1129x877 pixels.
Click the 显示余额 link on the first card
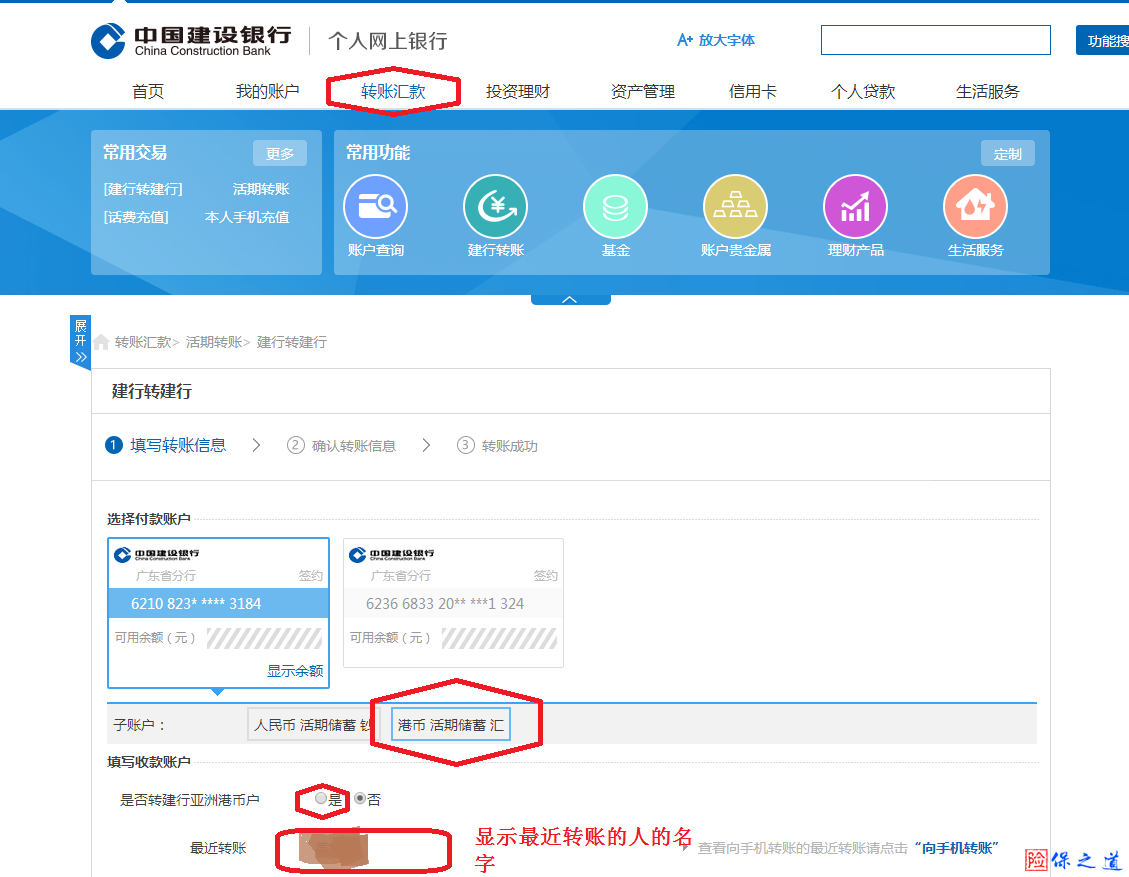coord(295,670)
